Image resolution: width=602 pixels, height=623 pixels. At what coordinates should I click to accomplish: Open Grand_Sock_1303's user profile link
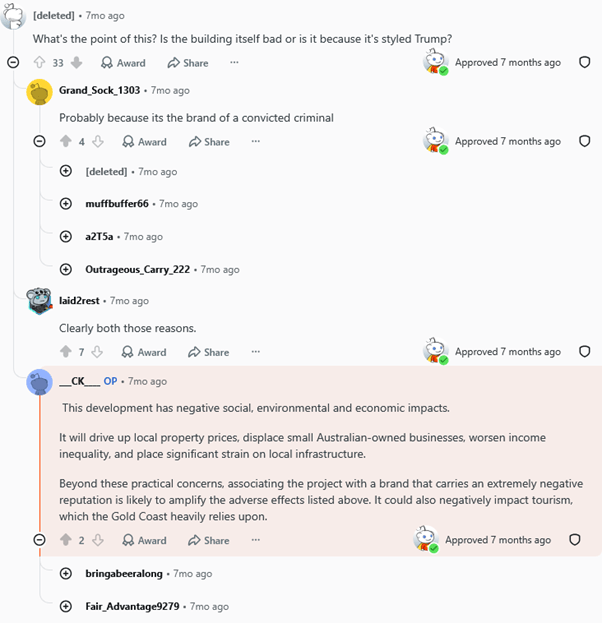(99, 90)
